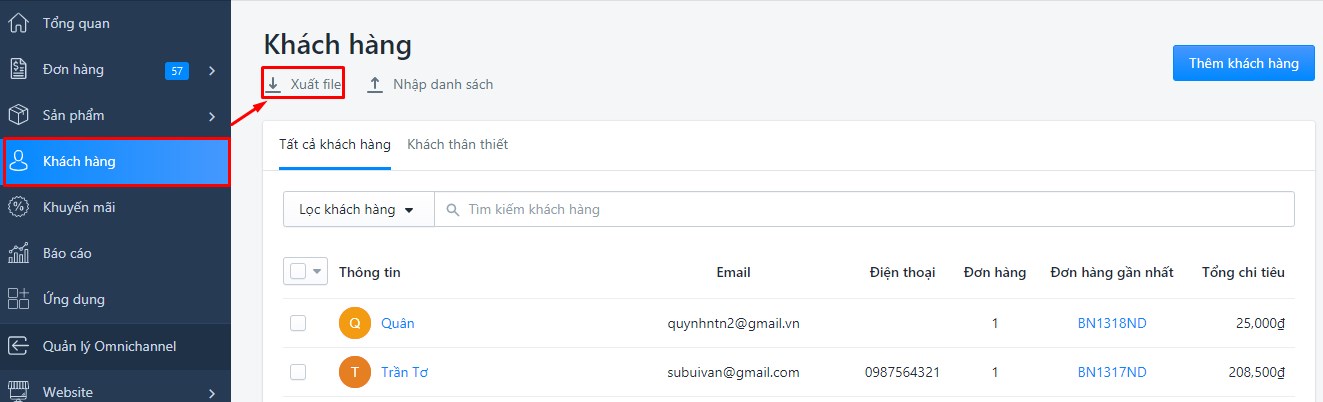Select the Tất cả khách hàng tab
Image resolution: width=1323 pixels, height=402 pixels.
335,144
